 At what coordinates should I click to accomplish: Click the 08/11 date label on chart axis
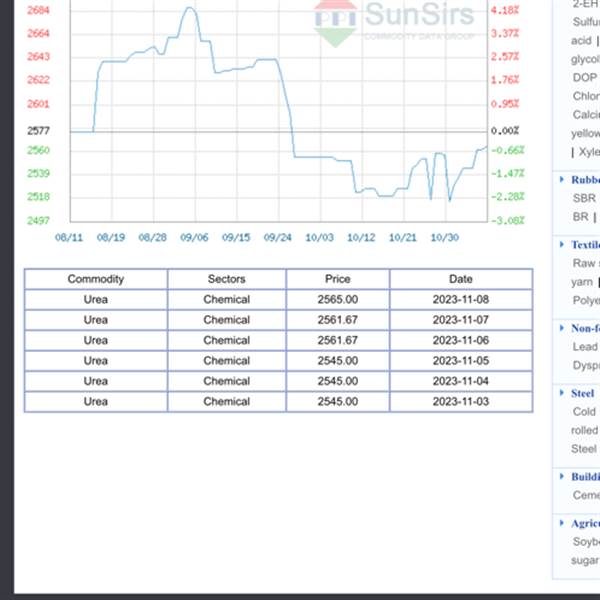pos(69,238)
